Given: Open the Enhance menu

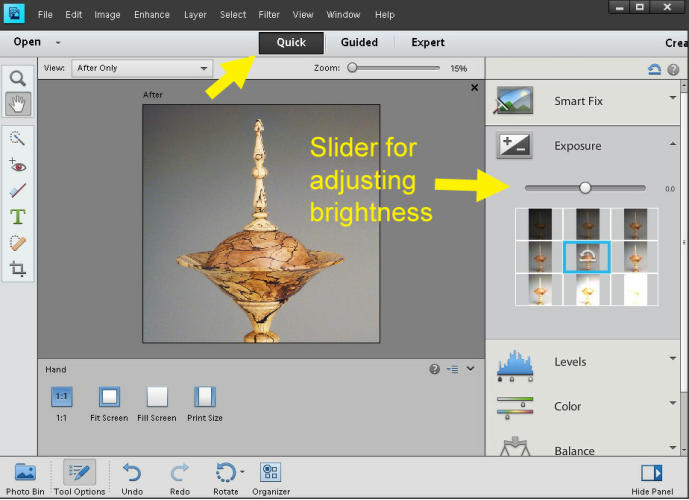Looking at the screenshot, I should point(153,15).
